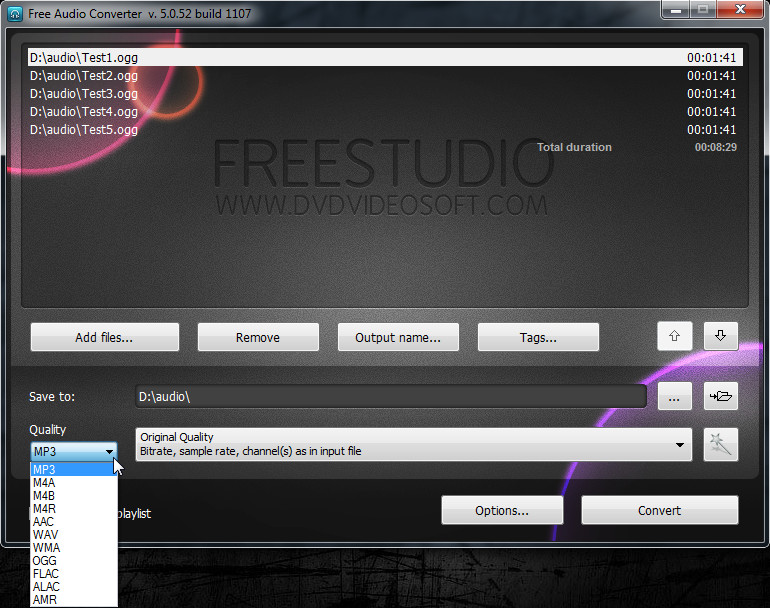Choose AMR in the format list
This screenshot has width=770, height=608.
coord(74,600)
